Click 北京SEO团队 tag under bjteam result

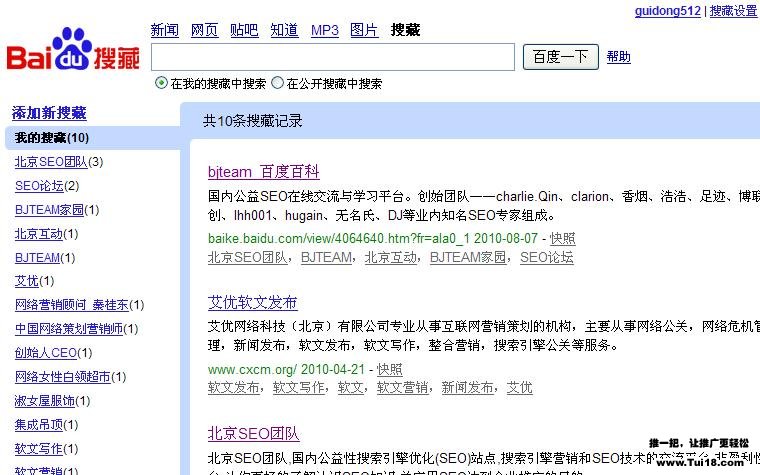pyautogui.click(x=248, y=257)
